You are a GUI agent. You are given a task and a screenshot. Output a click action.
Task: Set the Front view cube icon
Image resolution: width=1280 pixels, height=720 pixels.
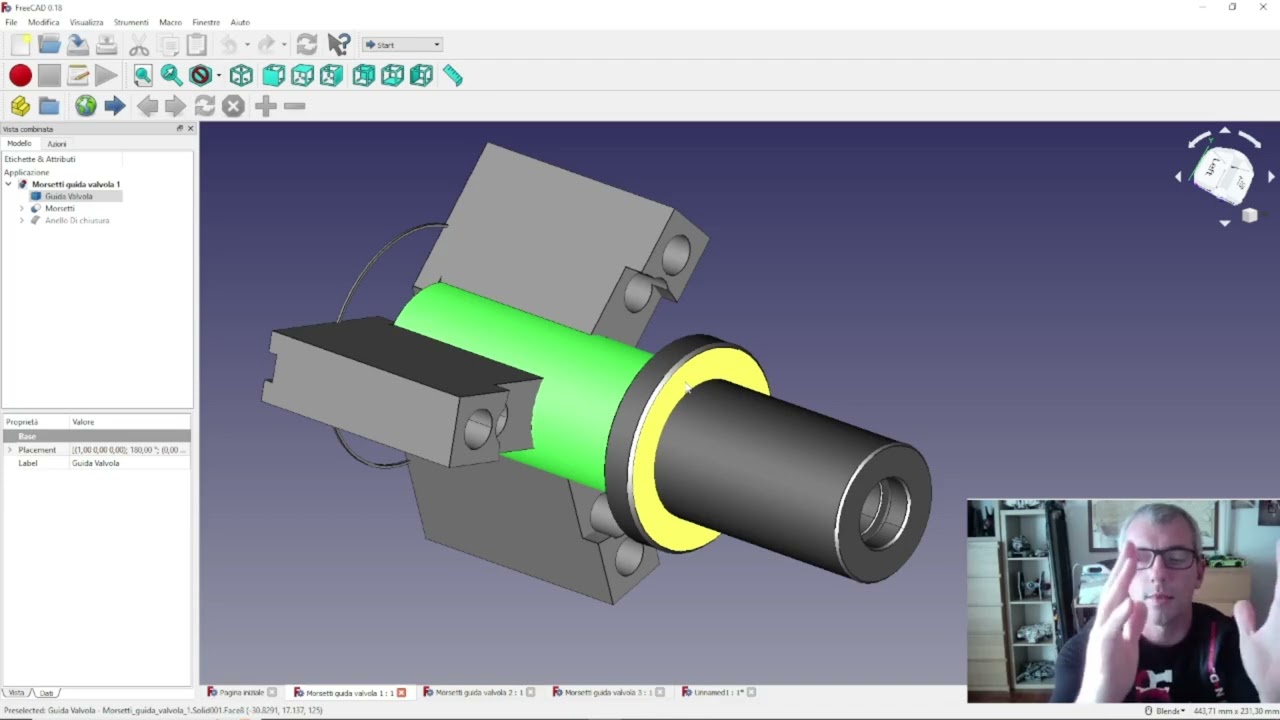[x=273, y=75]
